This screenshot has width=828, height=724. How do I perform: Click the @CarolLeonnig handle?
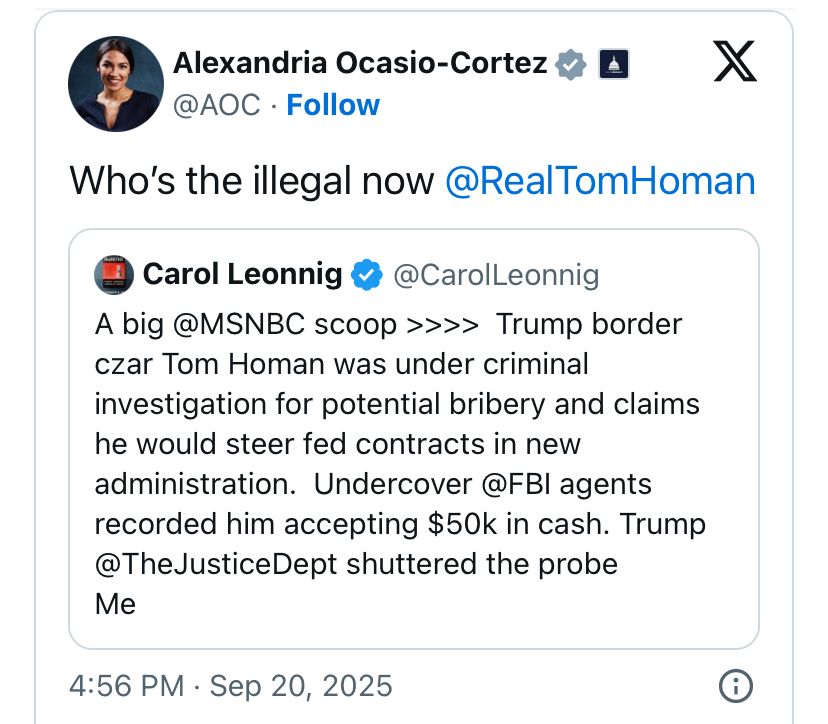click(496, 275)
